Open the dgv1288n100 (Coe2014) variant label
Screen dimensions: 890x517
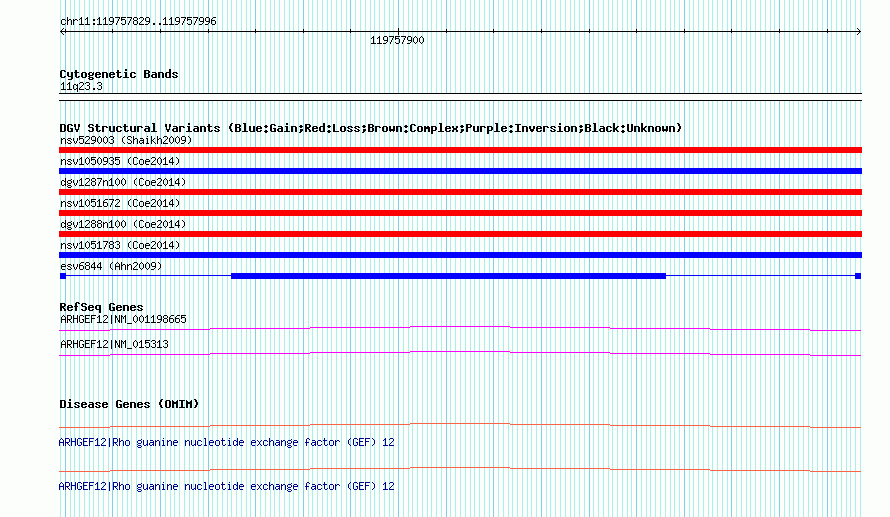tap(123, 224)
